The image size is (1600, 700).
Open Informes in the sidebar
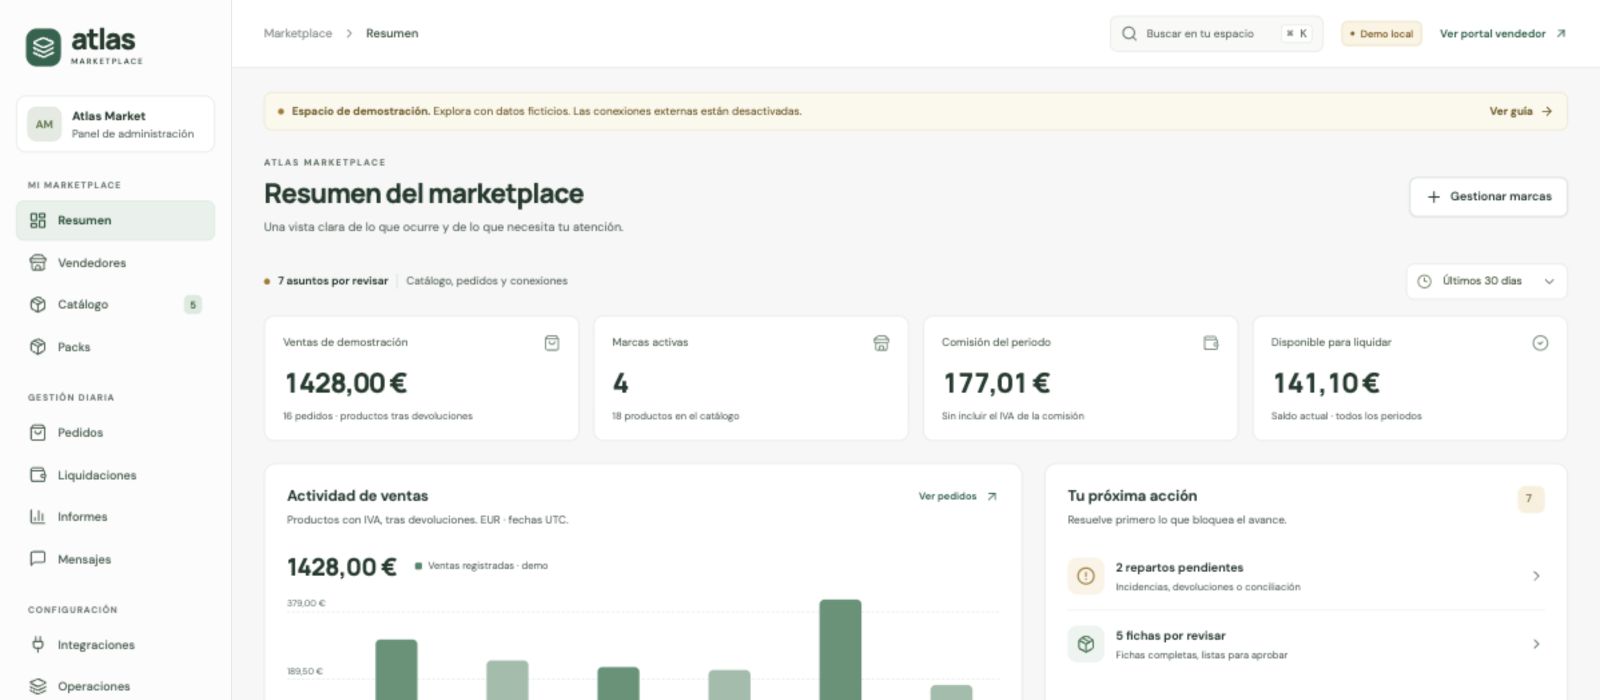coord(115,517)
